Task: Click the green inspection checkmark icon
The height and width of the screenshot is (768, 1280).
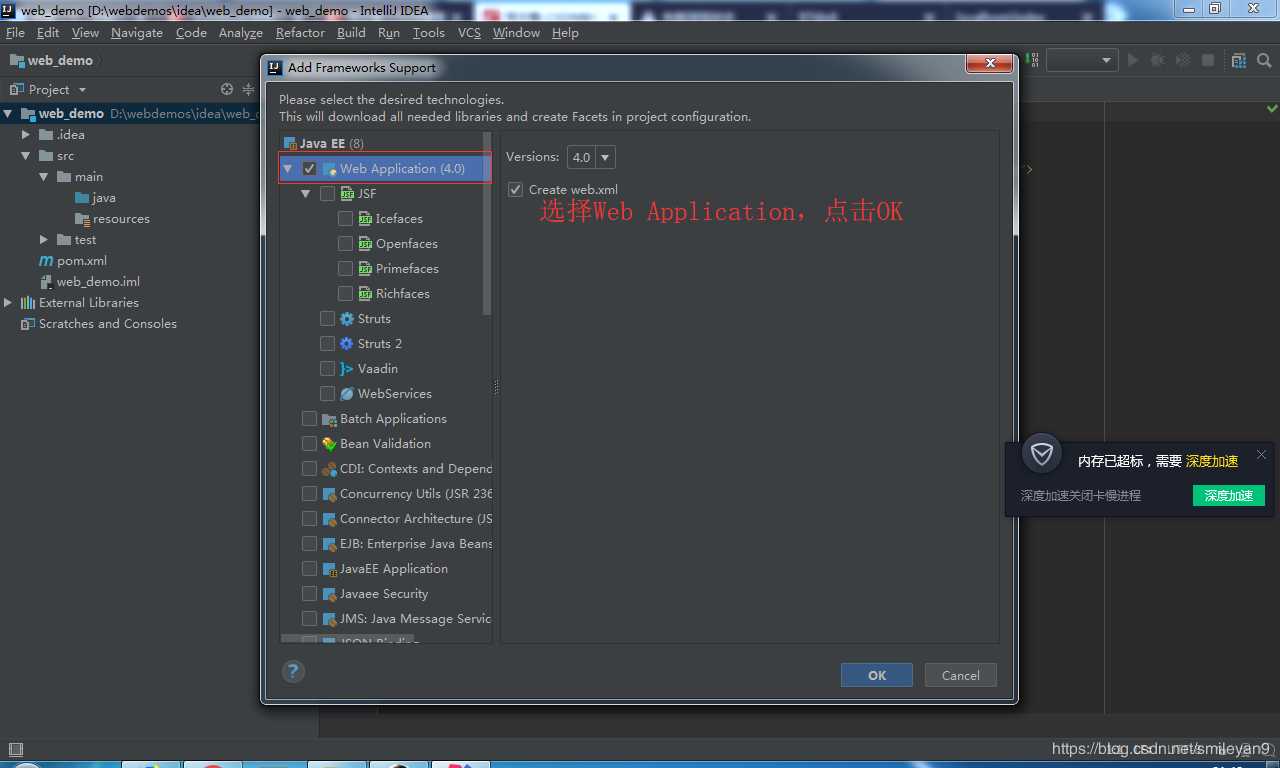Action: pyautogui.click(x=1272, y=108)
